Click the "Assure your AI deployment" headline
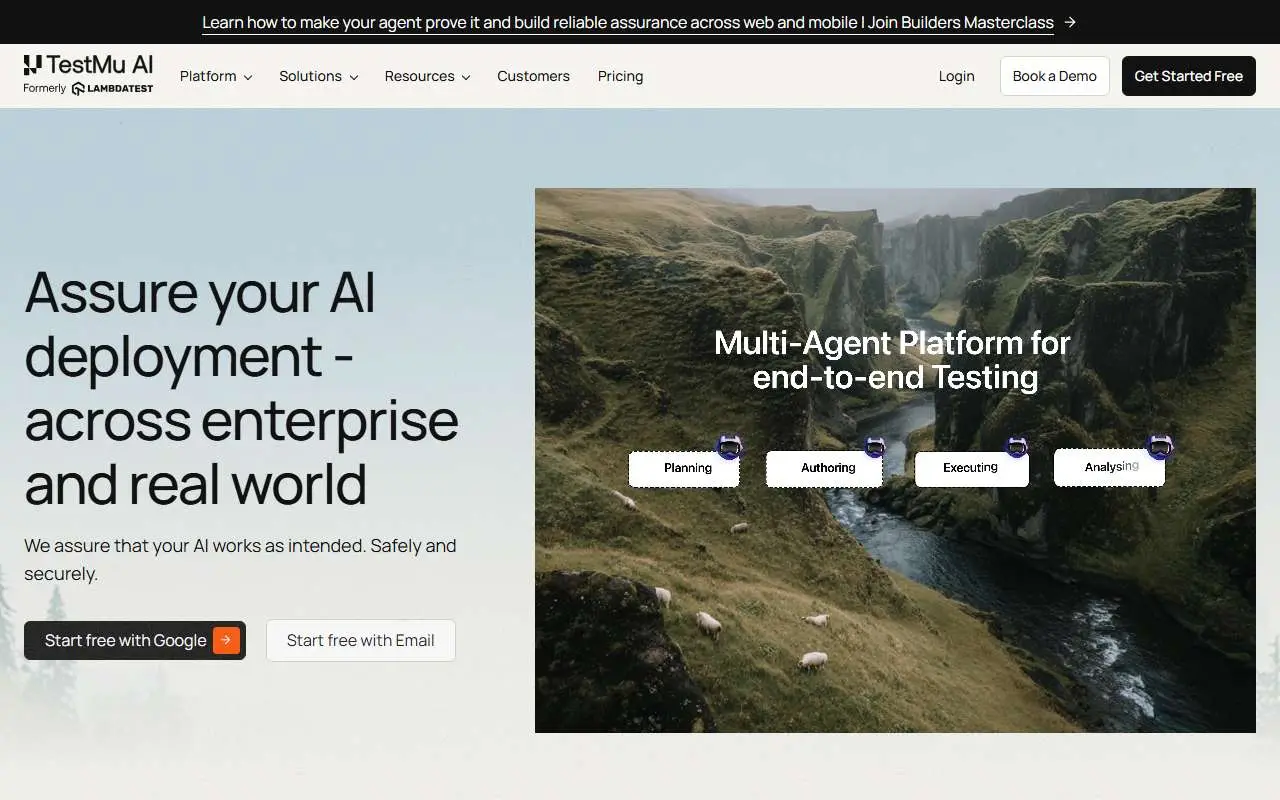The height and width of the screenshot is (800, 1280). point(242,387)
